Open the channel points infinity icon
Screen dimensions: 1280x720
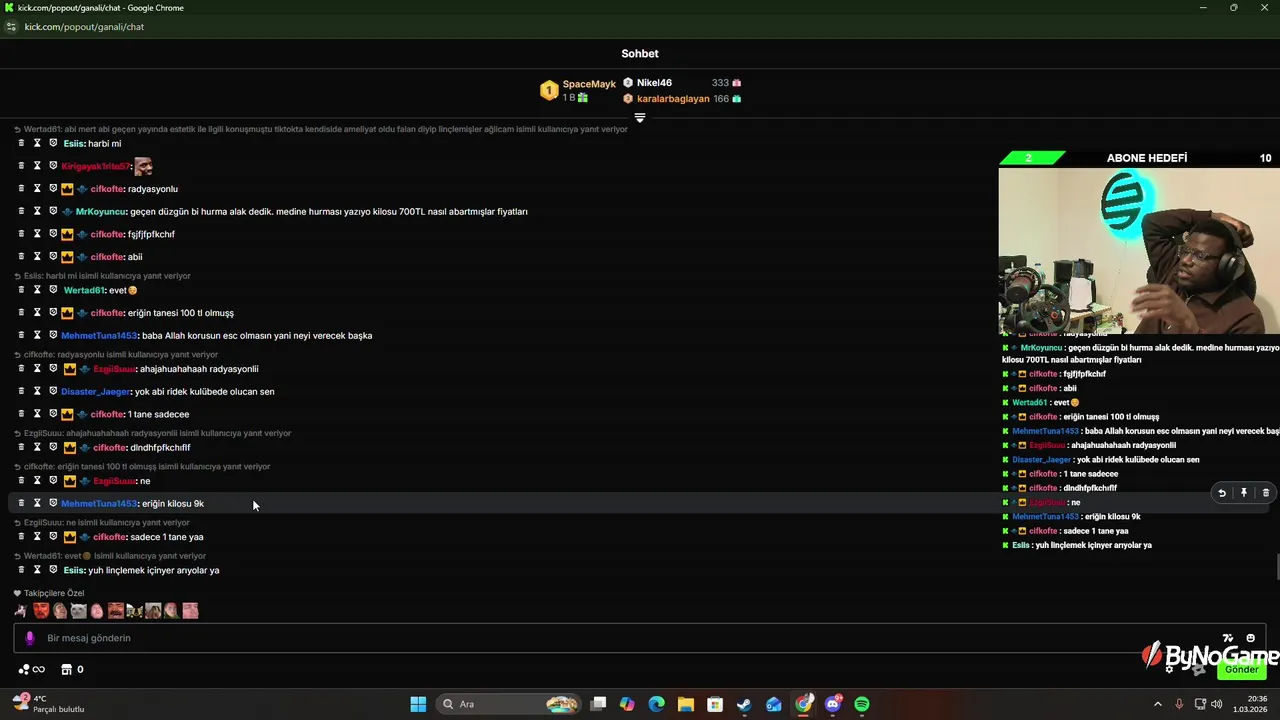click(x=32, y=669)
